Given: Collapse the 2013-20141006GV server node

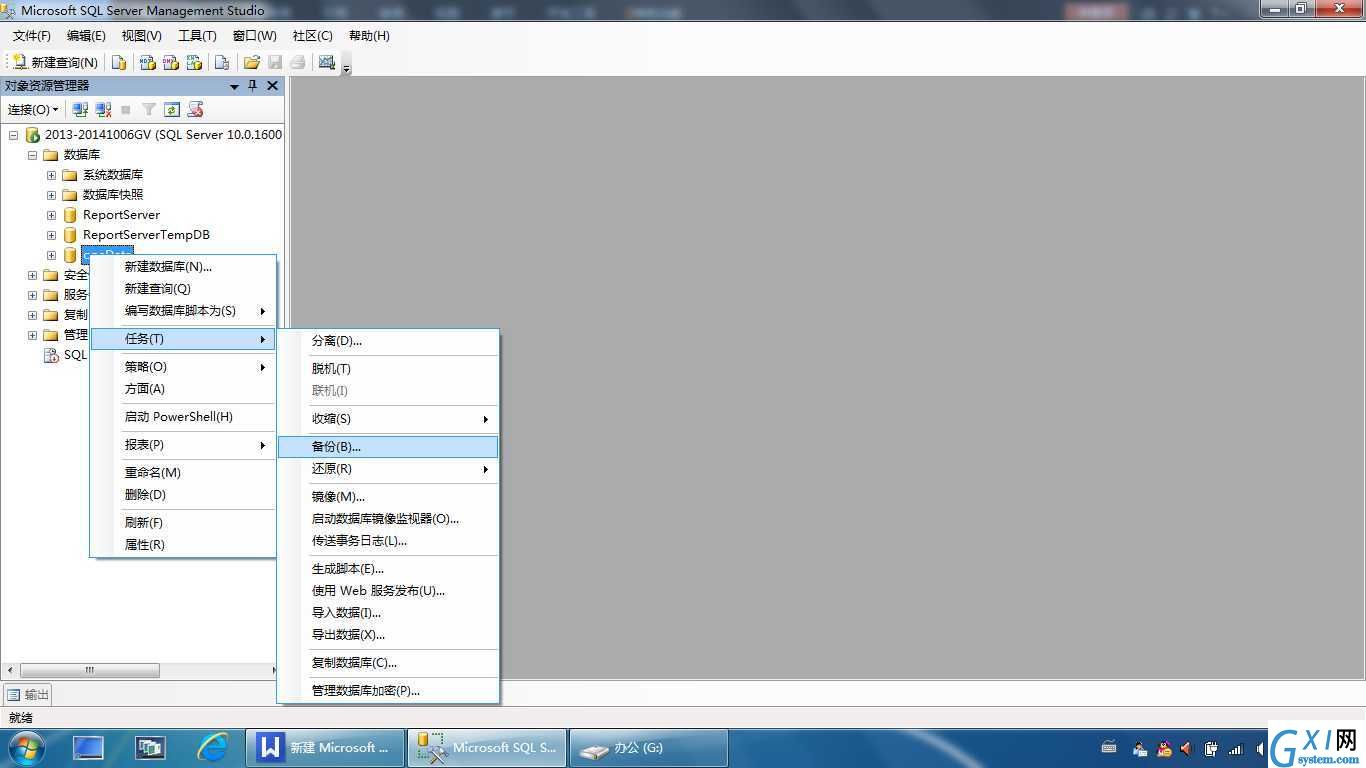Looking at the screenshot, I should (x=13, y=135).
